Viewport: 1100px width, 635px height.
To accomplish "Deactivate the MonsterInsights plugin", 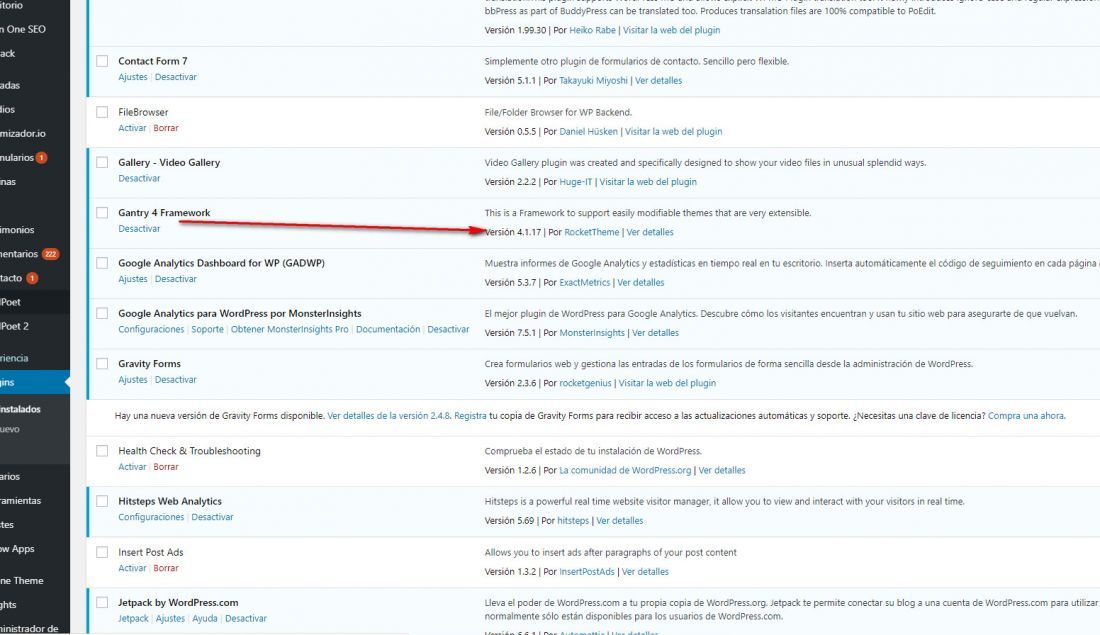I will pos(448,330).
